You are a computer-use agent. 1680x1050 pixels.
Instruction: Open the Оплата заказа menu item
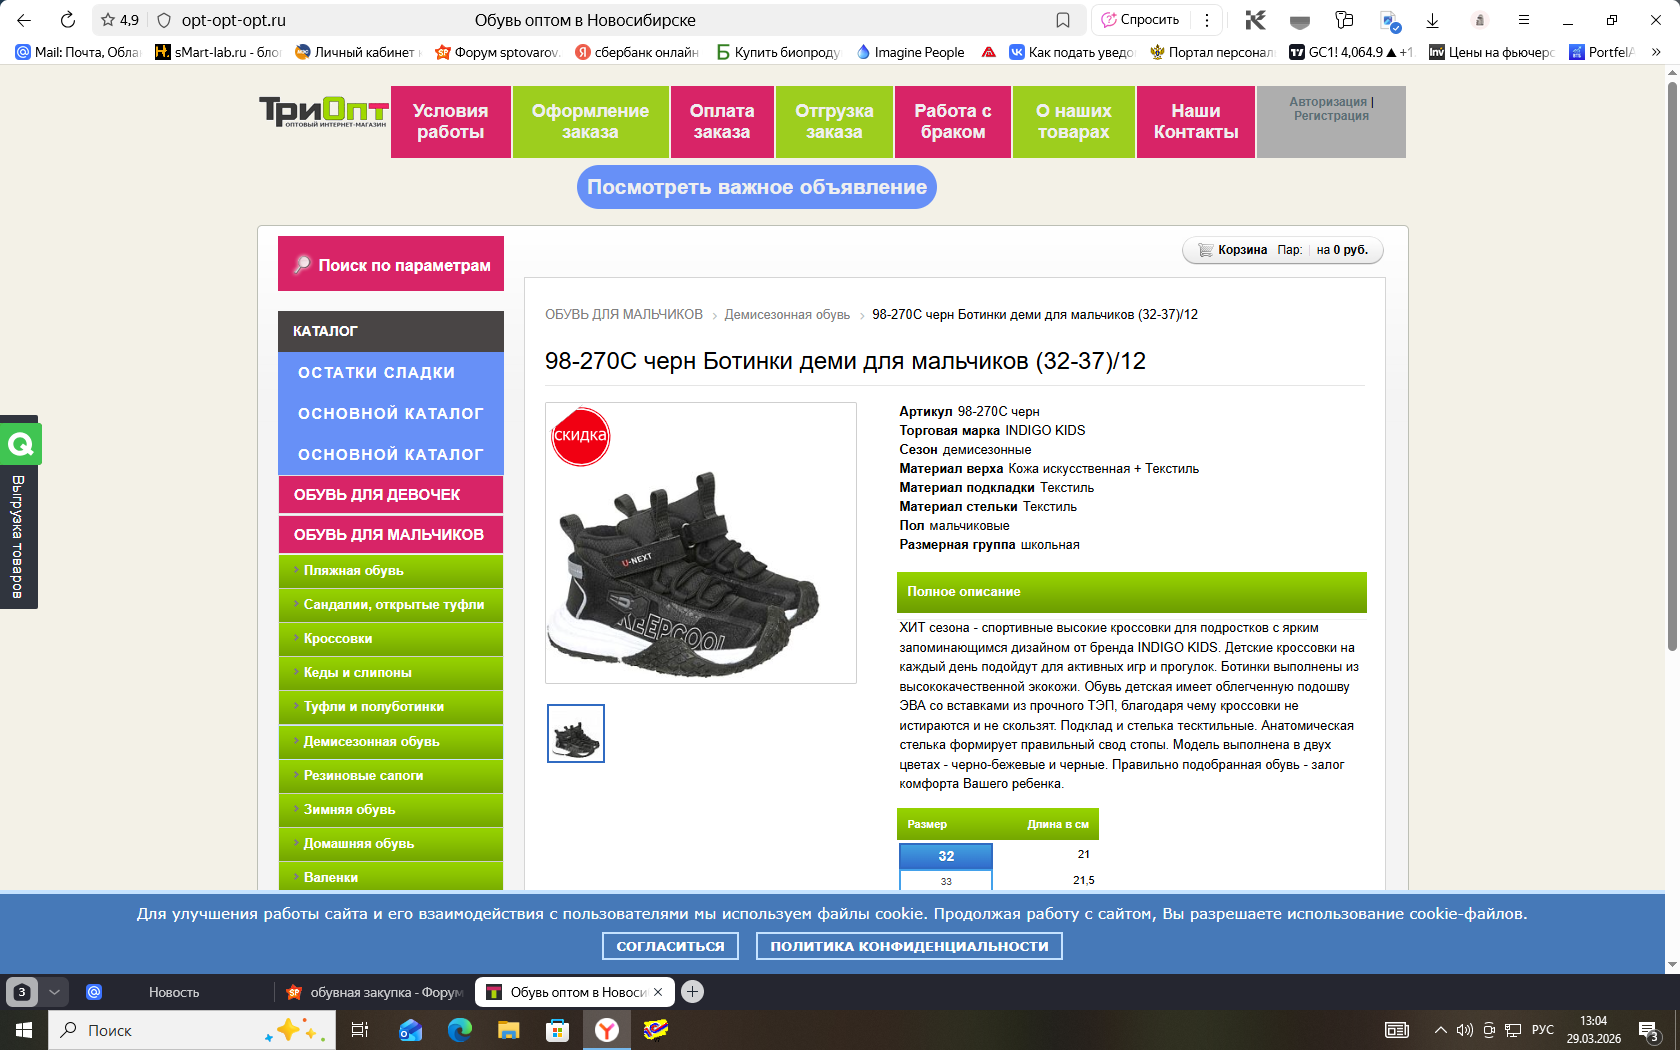[721, 122]
